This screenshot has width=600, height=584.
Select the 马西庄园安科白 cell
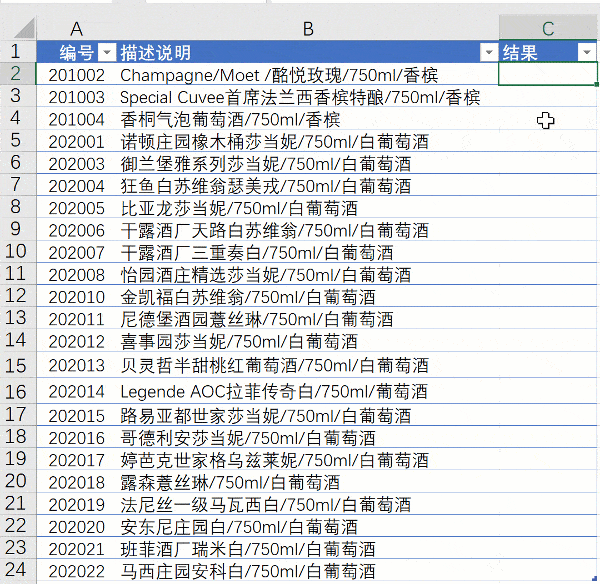pyautogui.click(x=308, y=570)
